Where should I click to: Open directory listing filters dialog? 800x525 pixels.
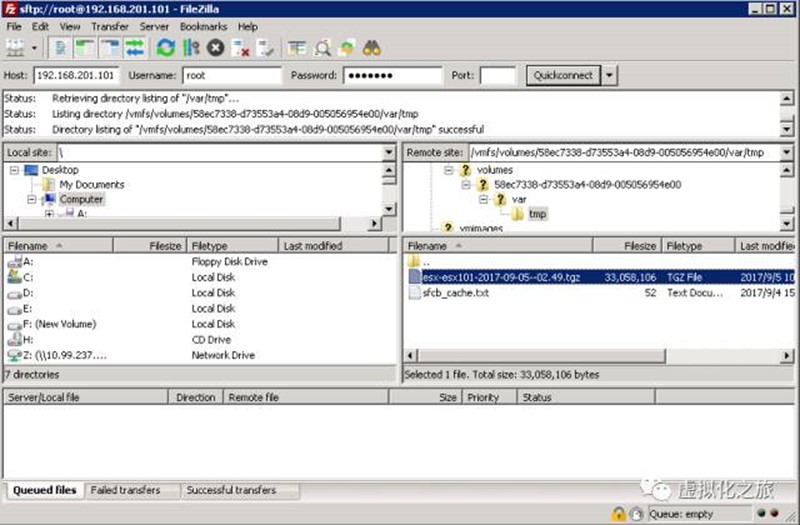297,48
